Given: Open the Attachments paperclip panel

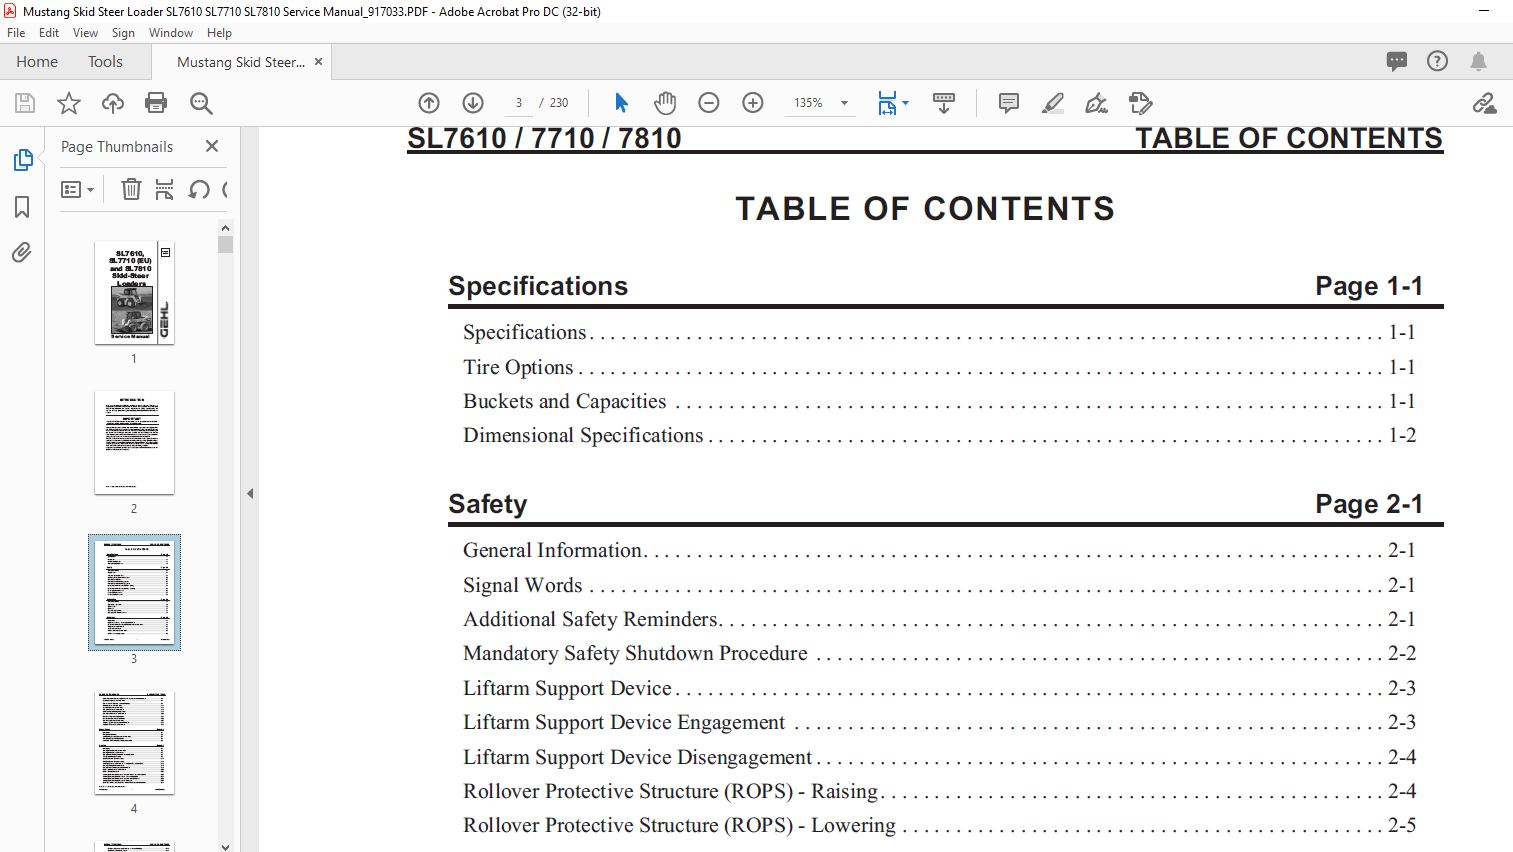Looking at the screenshot, I should click(22, 252).
